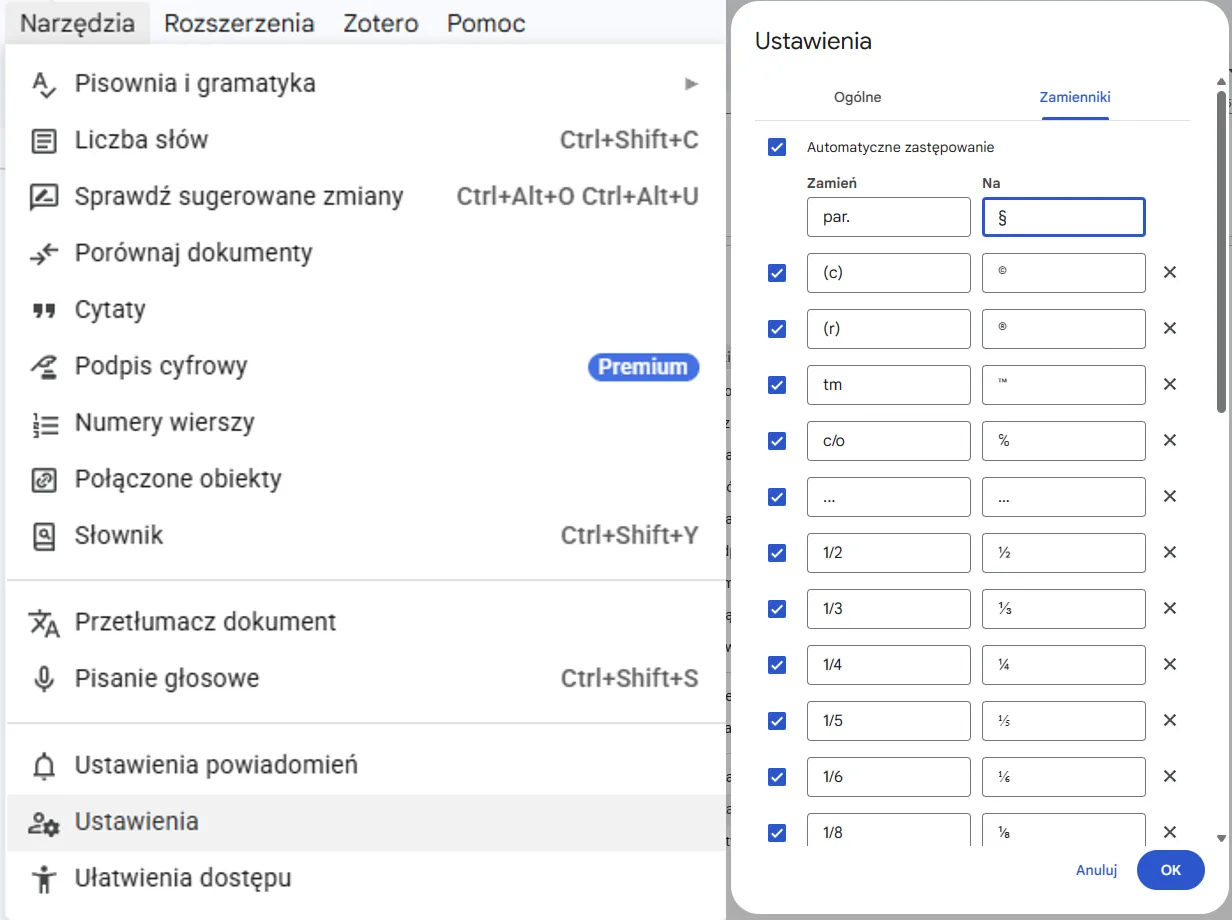
Task: Select the Pisownia i gramatyka spell-check icon
Action: coord(42,84)
